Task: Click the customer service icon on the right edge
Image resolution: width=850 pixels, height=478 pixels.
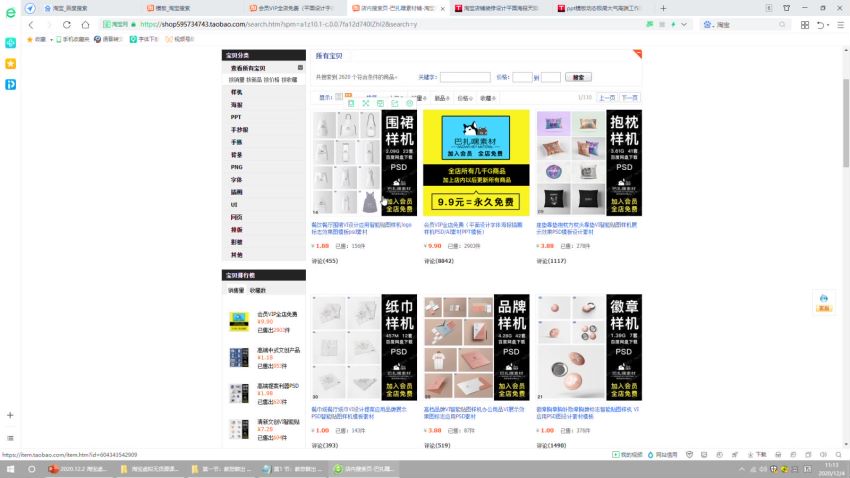Action: [x=824, y=302]
